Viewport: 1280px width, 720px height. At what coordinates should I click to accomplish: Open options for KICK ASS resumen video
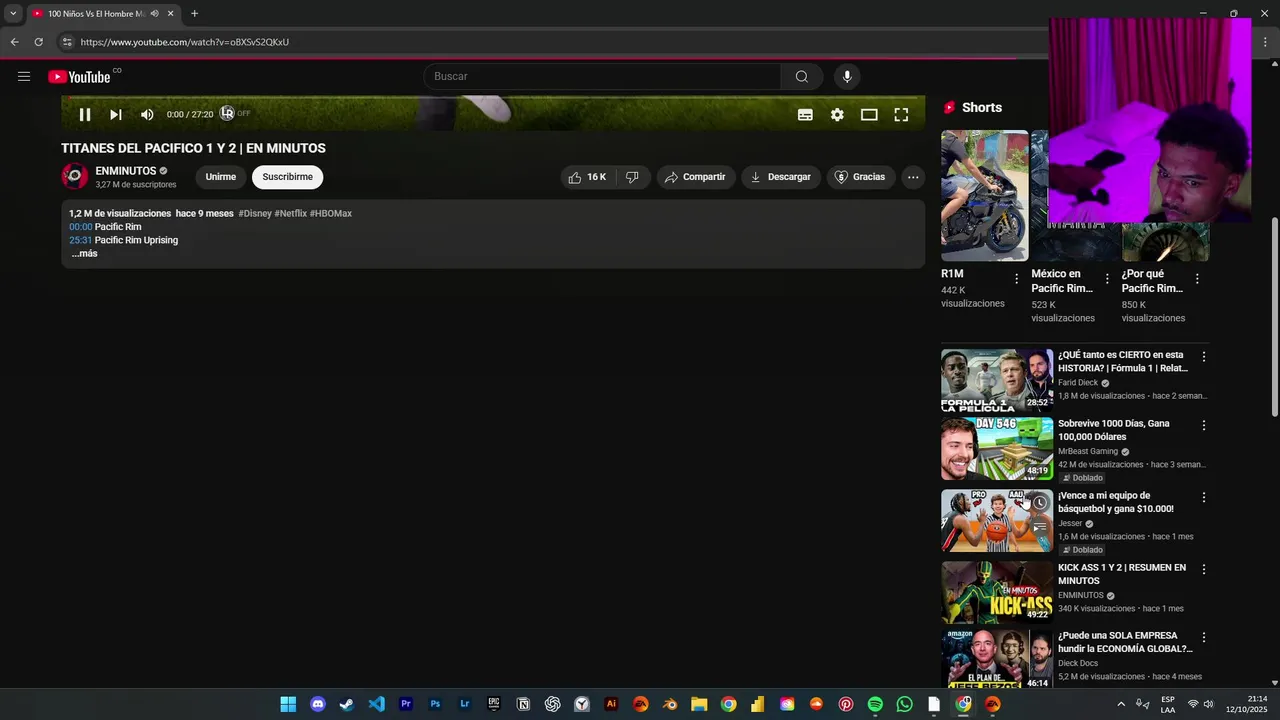click(x=1204, y=569)
